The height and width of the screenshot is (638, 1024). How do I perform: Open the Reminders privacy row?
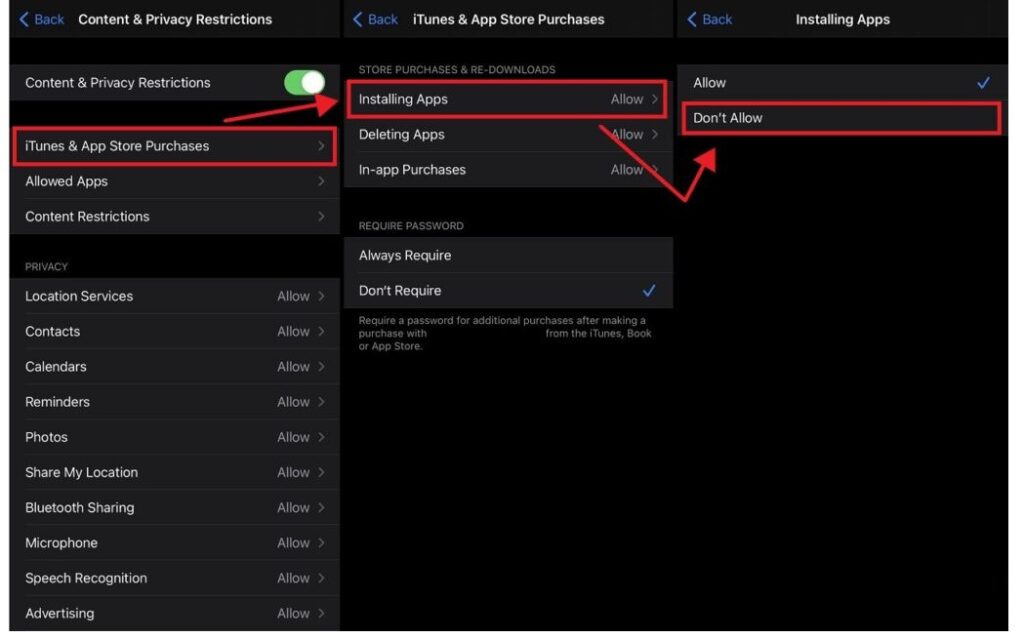coord(174,402)
